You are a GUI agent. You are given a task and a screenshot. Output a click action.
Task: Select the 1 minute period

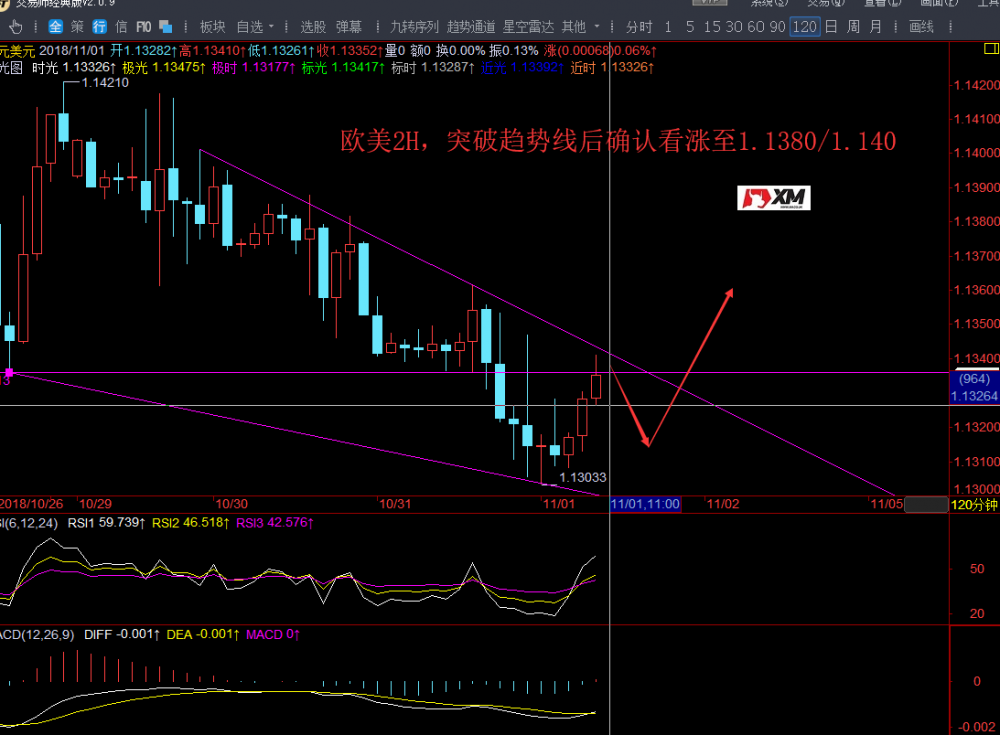click(x=668, y=27)
